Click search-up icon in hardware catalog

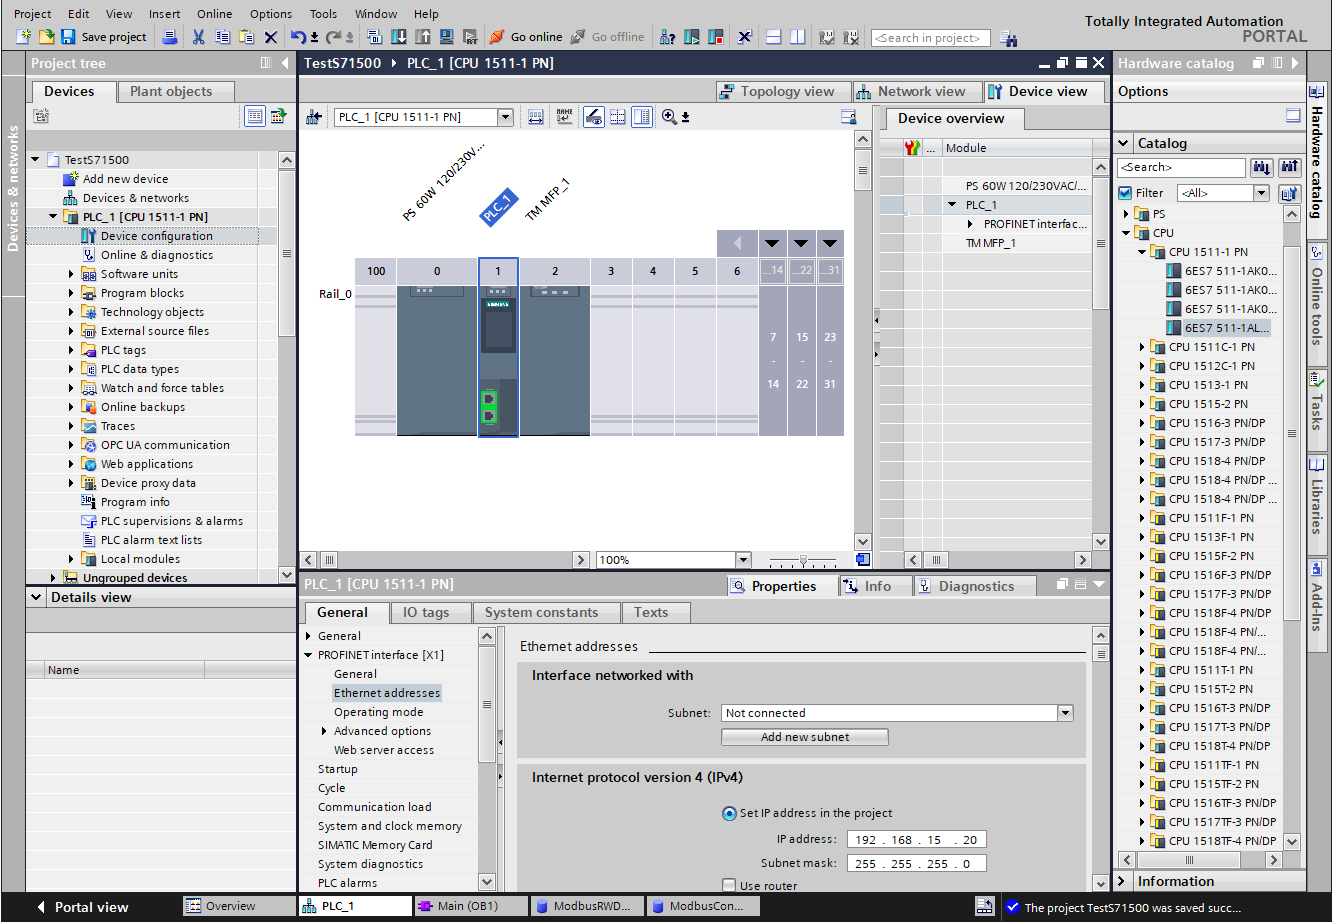tap(1289, 167)
